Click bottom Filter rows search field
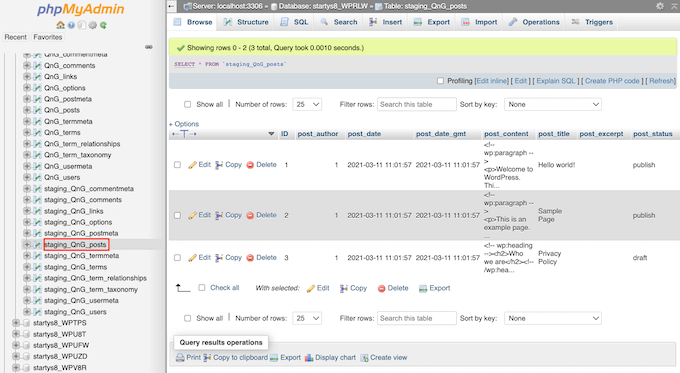Image resolution: width=680 pixels, height=373 pixels. coord(416,318)
